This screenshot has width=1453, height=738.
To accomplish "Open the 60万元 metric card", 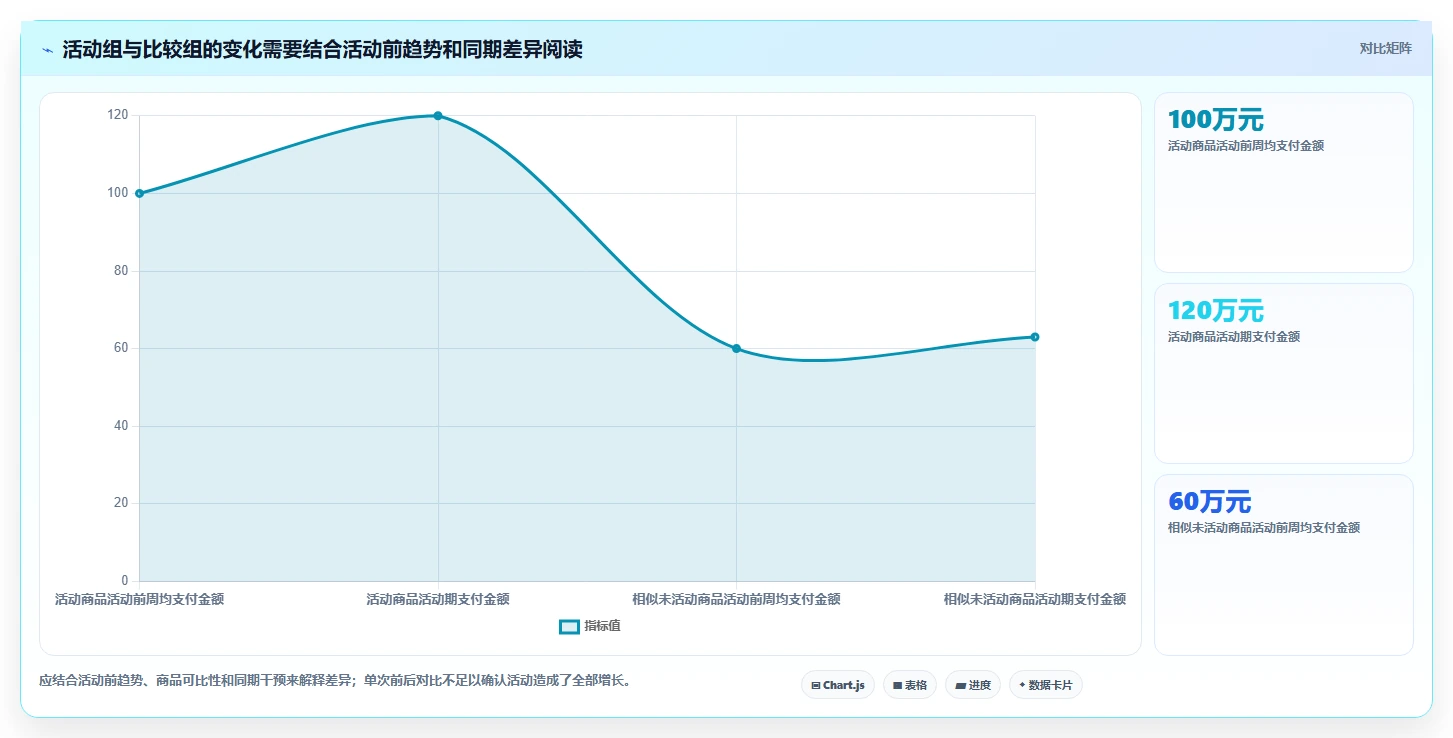I will (1284, 565).
